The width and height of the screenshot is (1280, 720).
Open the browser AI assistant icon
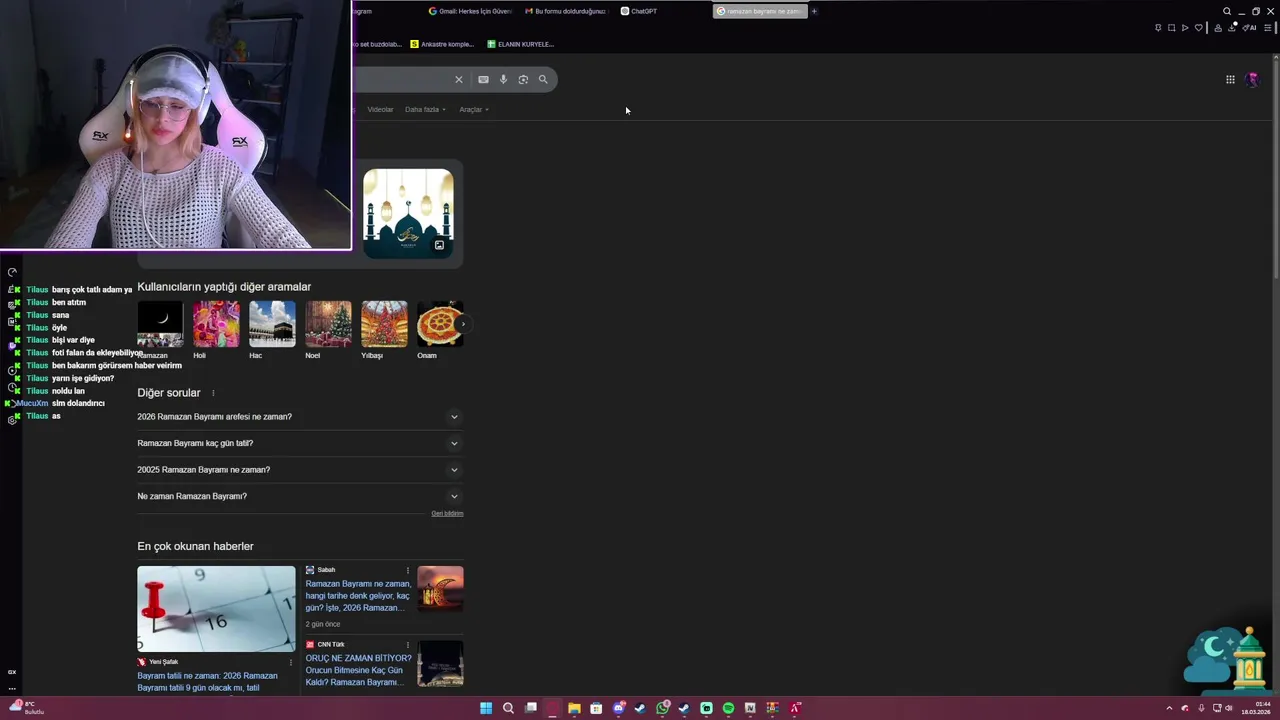pyautogui.click(x=1249, y=28)
